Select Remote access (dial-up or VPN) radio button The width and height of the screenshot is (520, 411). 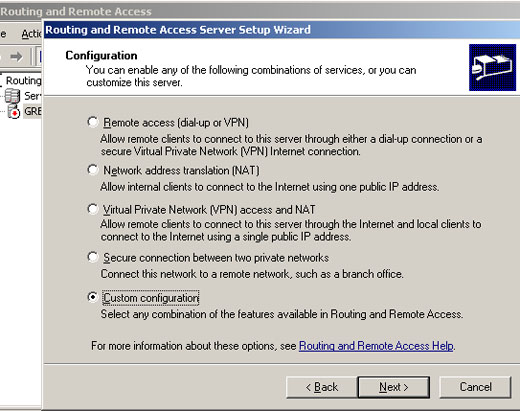point(93,122)
